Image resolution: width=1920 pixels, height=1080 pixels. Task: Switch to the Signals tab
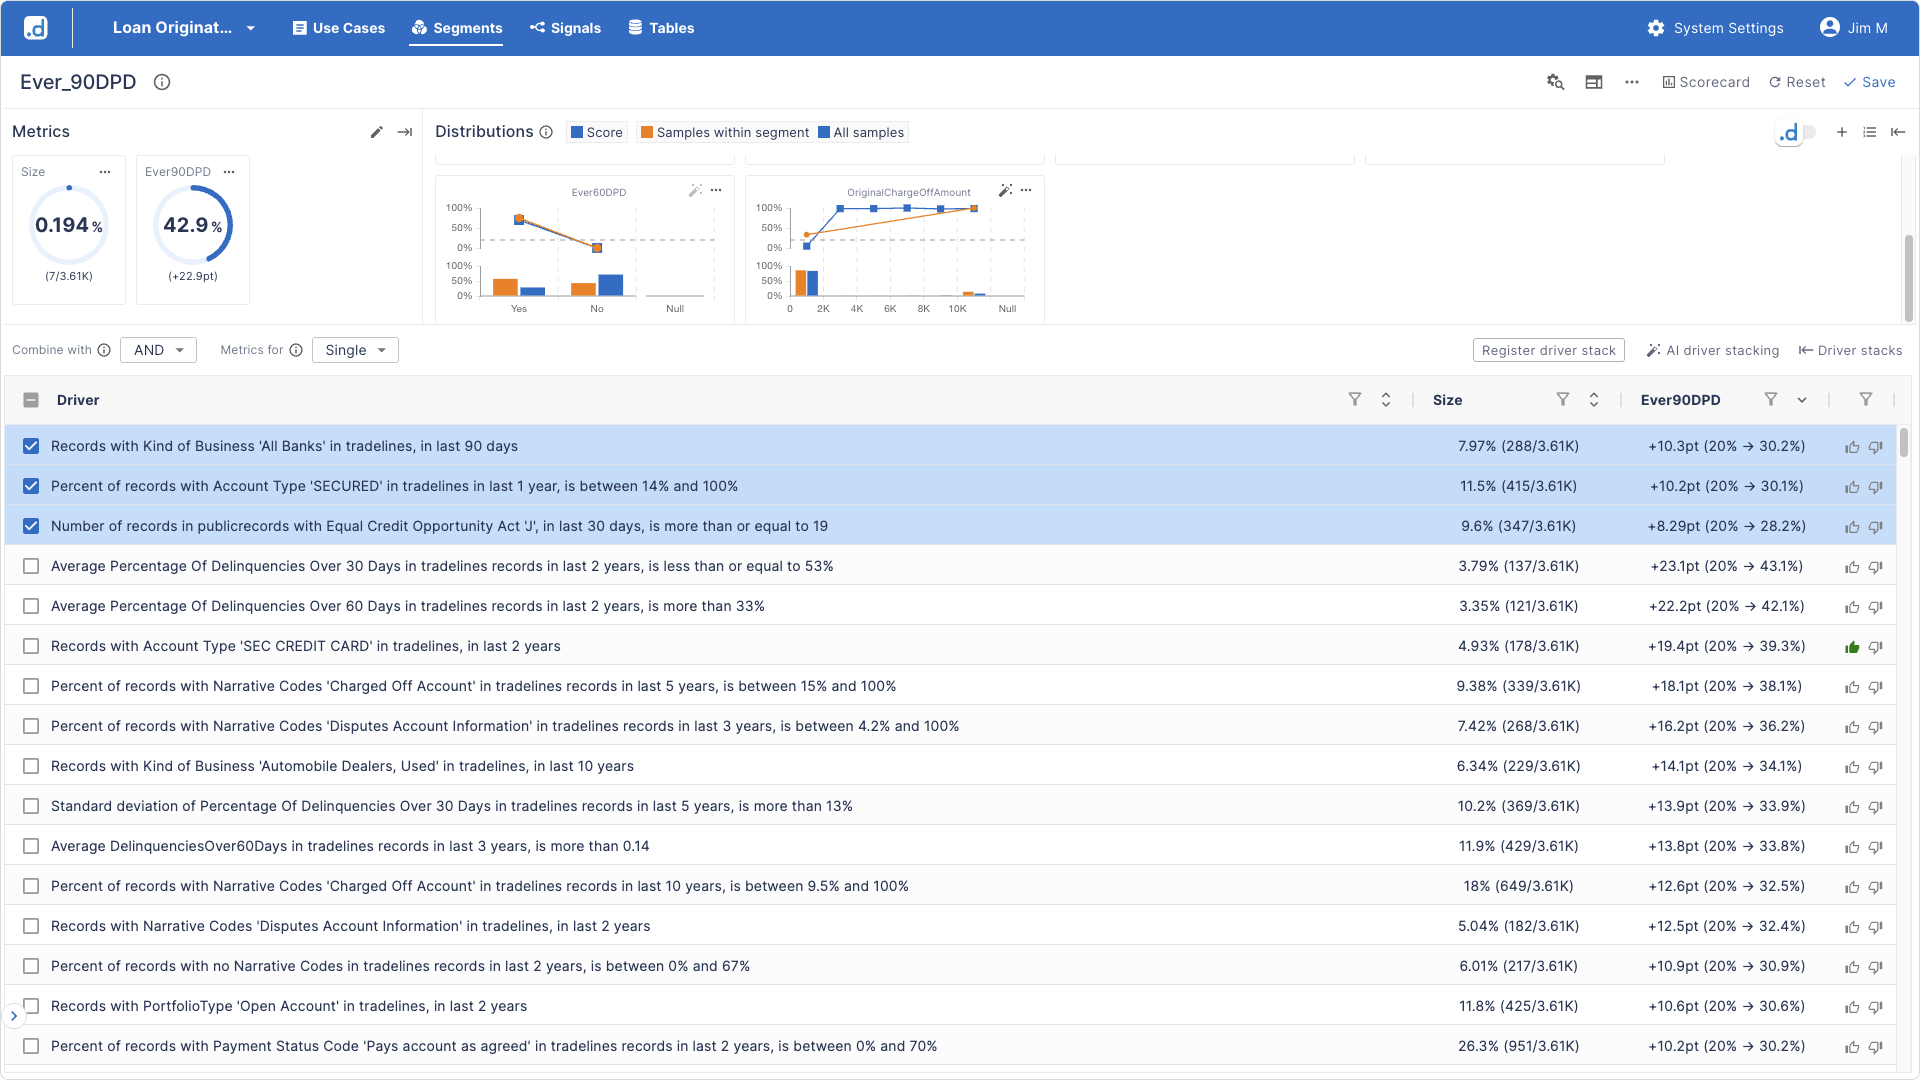click(565, 28)
